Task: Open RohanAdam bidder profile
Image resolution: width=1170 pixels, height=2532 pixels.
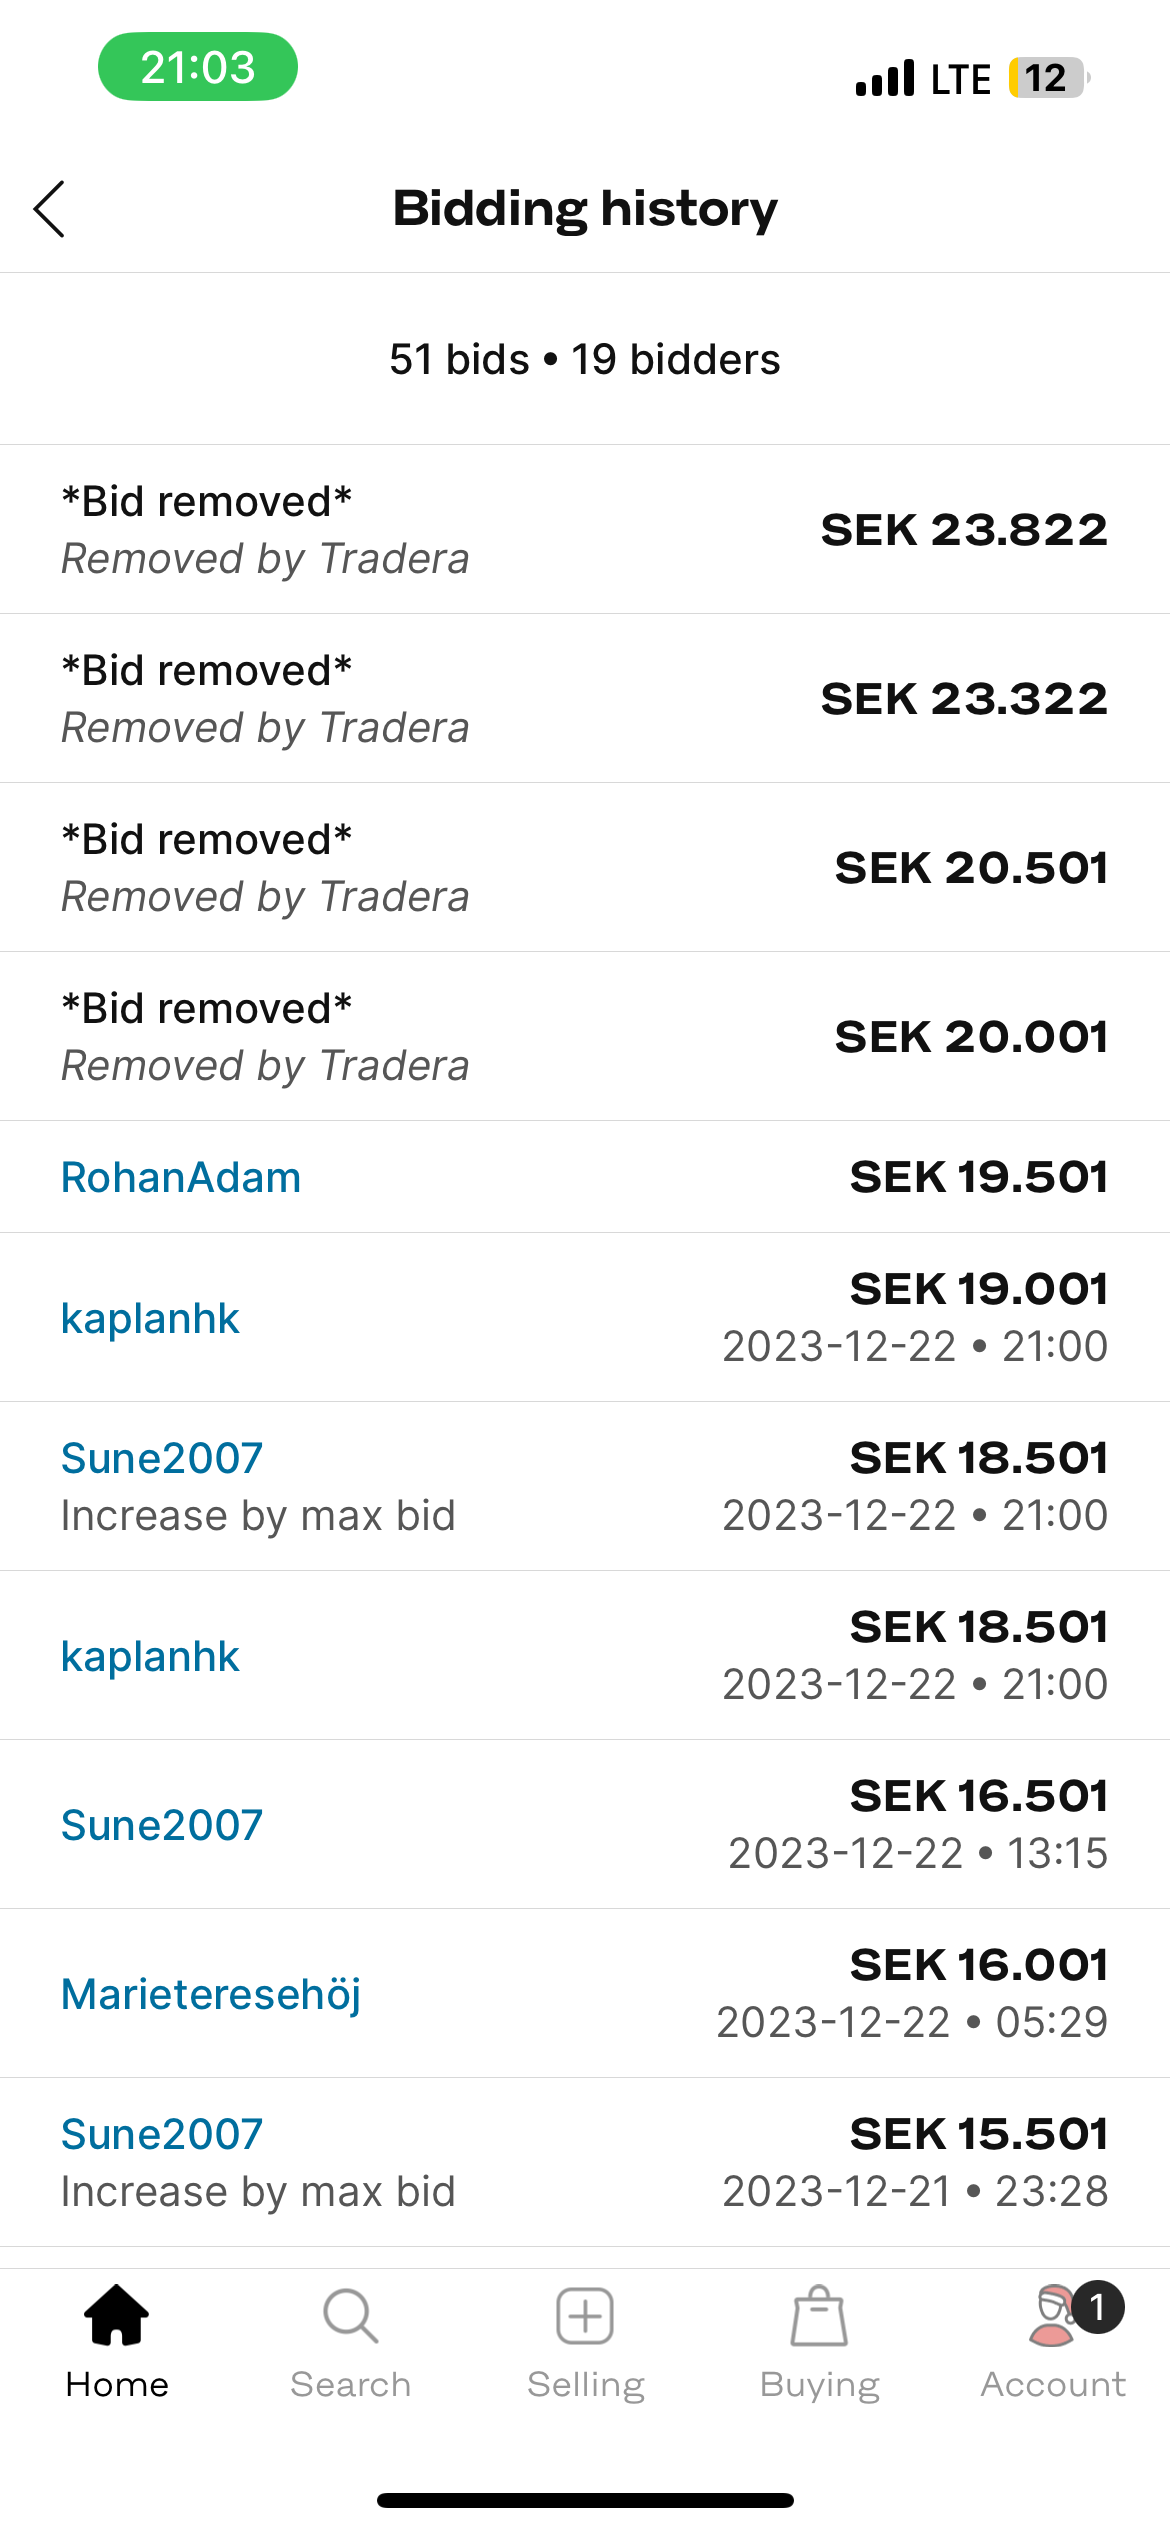Action: tap(181, 1177)
